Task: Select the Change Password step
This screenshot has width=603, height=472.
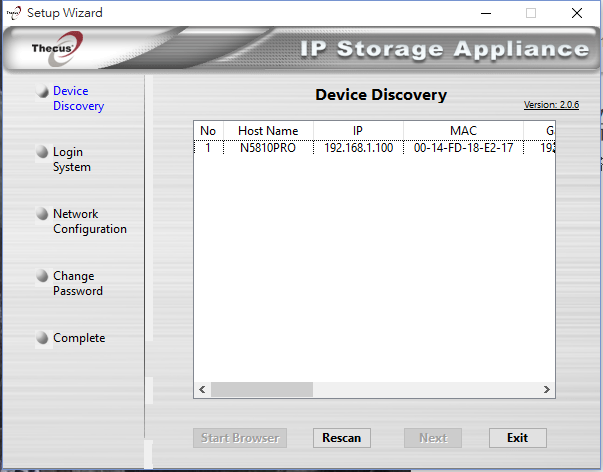Action: [78, 283]
